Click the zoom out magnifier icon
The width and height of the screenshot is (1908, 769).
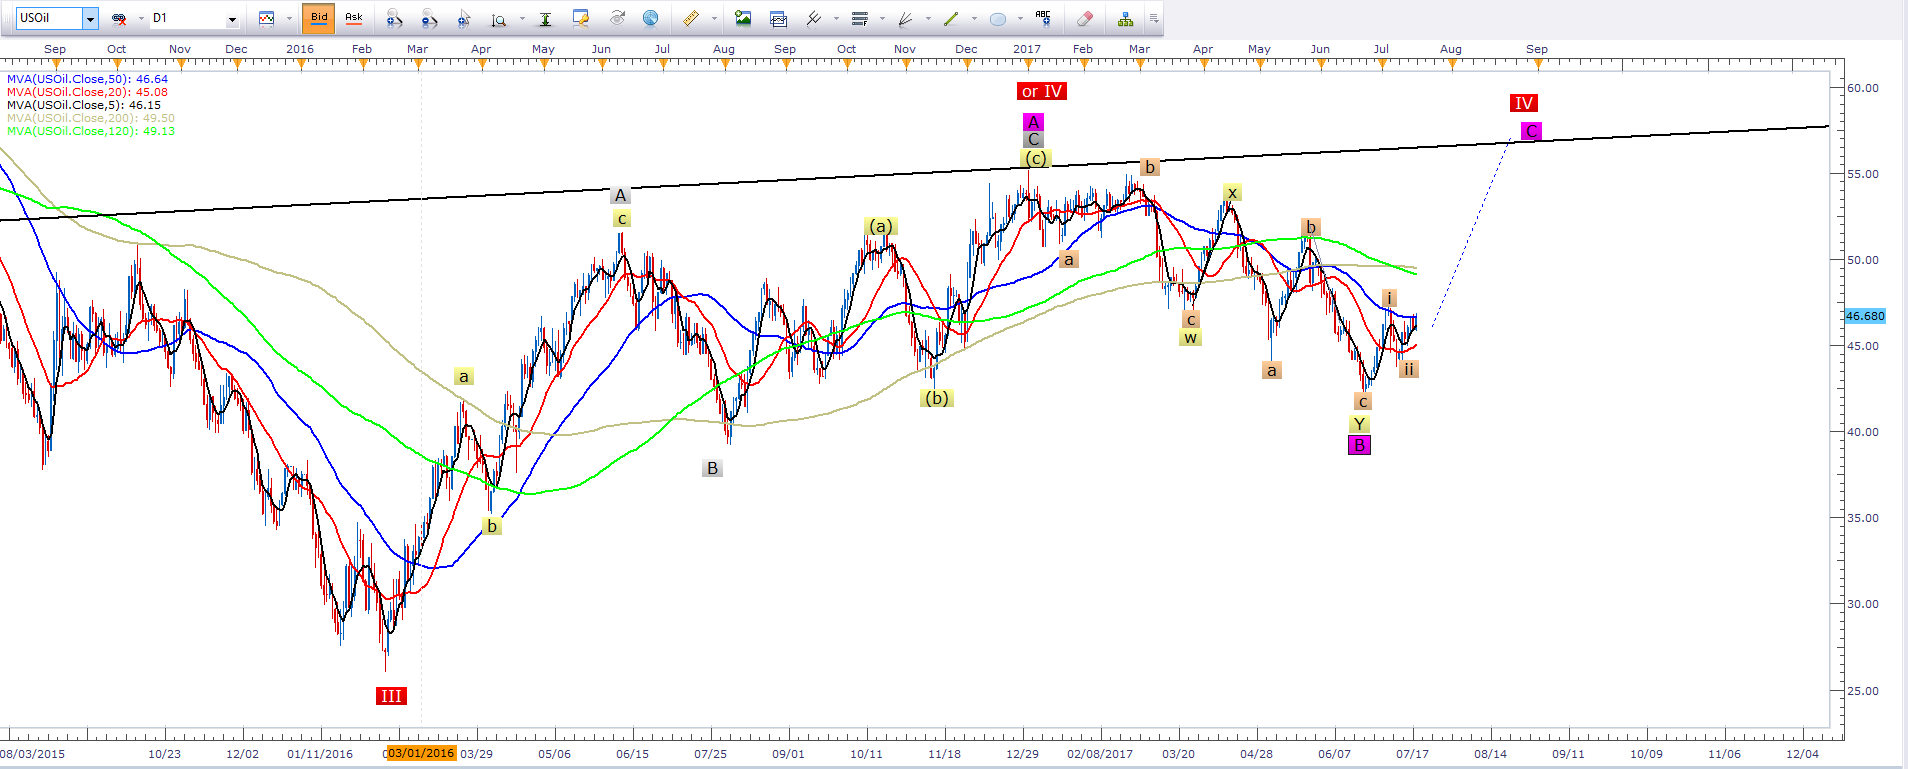point(429,18)
